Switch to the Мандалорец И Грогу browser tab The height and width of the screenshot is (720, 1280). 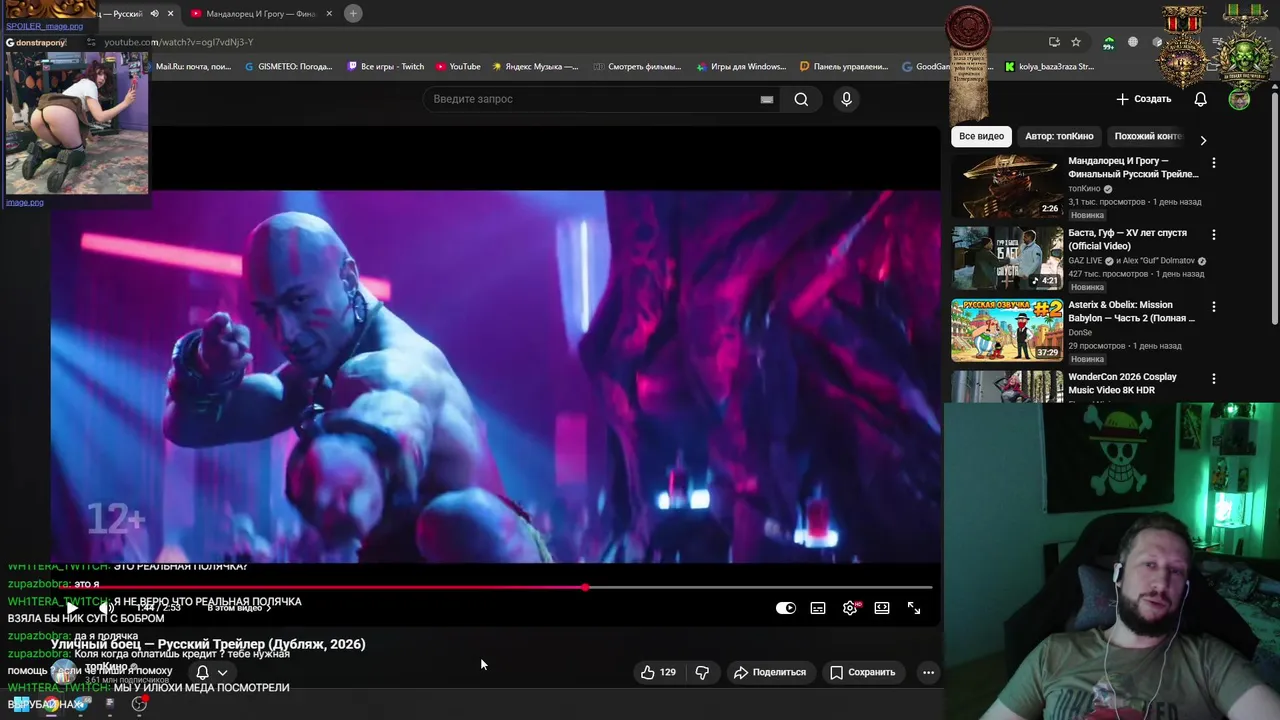pos(260,14)
